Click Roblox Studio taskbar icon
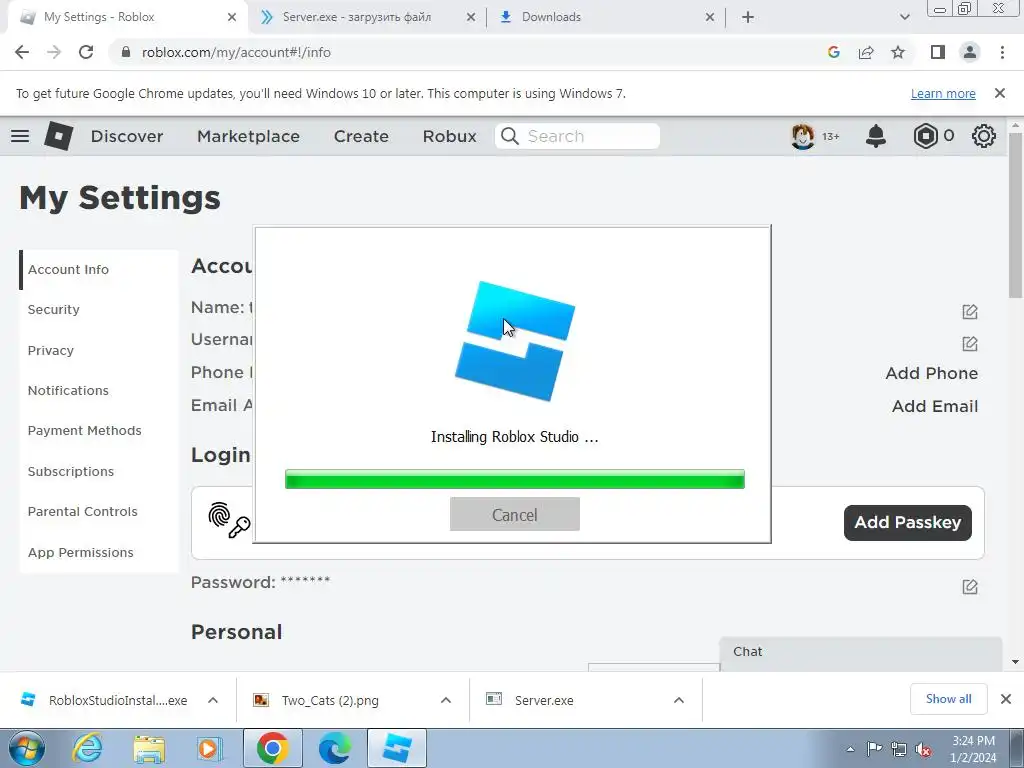1024x768 pixels. pyautogui.click(x=397, y=748)
